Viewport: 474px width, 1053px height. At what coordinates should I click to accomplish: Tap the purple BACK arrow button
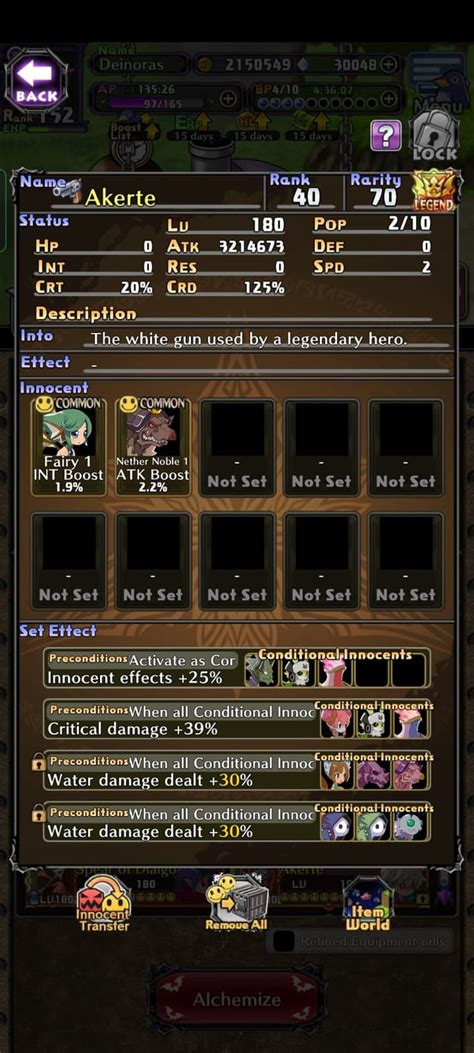pyautogui.click(x=36, y=81)
